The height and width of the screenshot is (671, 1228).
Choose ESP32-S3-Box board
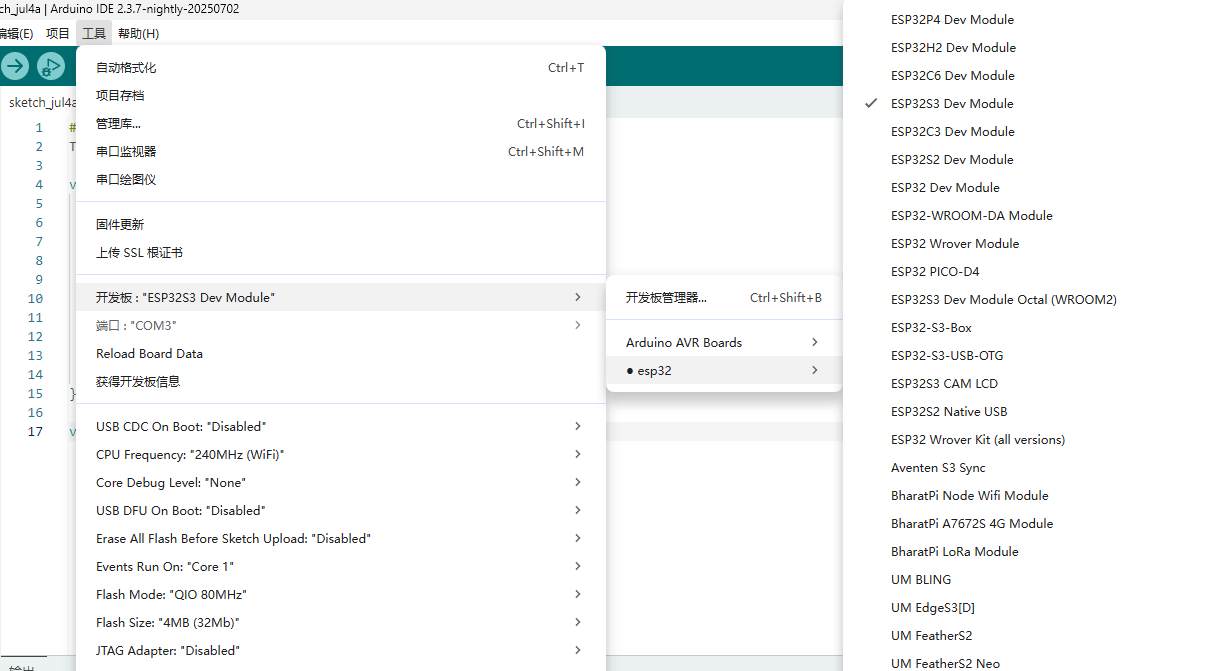(x=1035, y=328)
